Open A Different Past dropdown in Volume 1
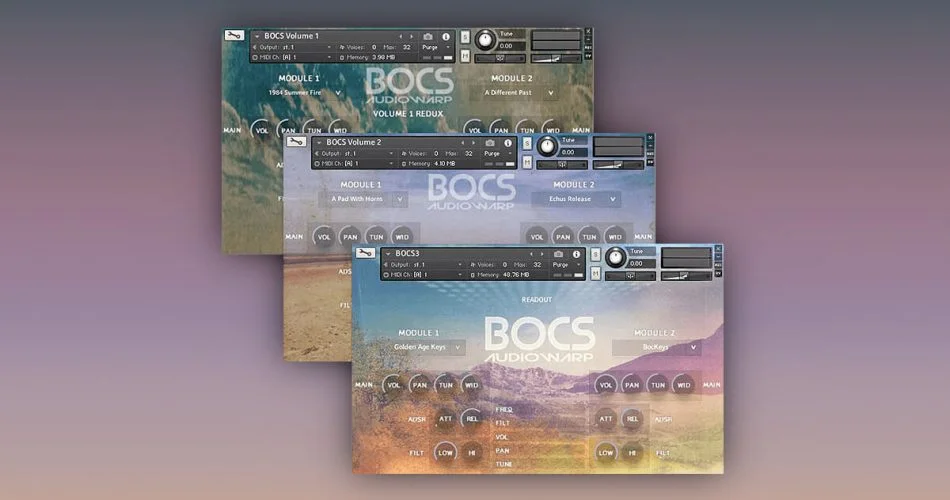Image resolution: width=950 pixels, height=500 pixels. (x=515, y=93)
